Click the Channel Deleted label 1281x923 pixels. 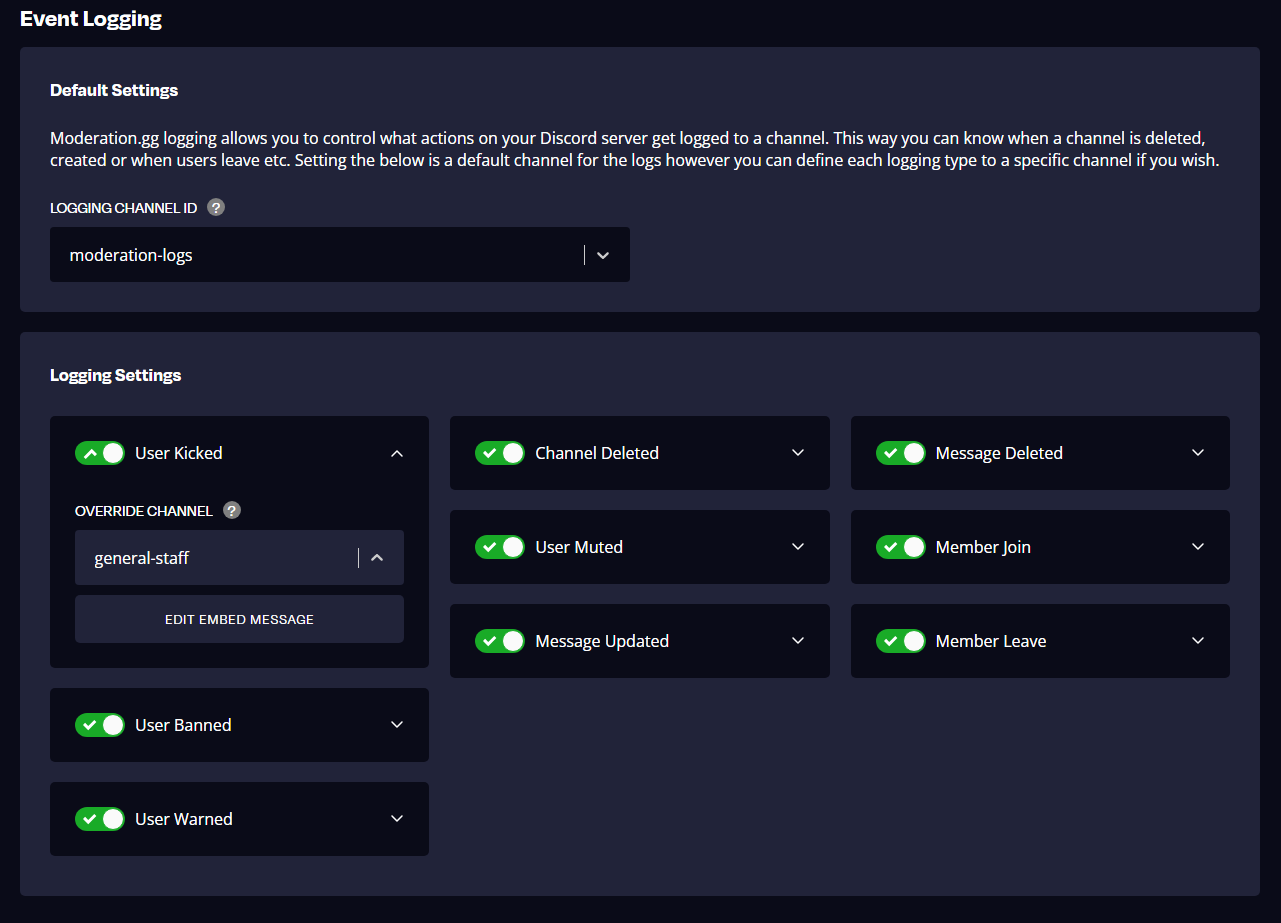597,453
